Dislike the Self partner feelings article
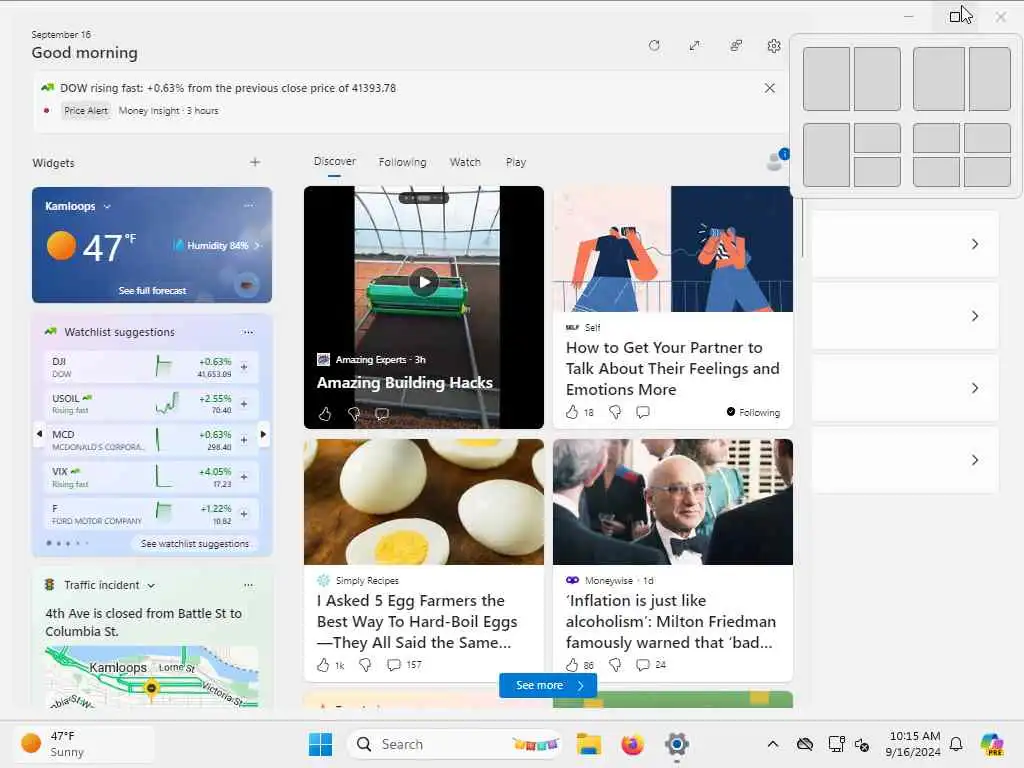 (615, 412)
